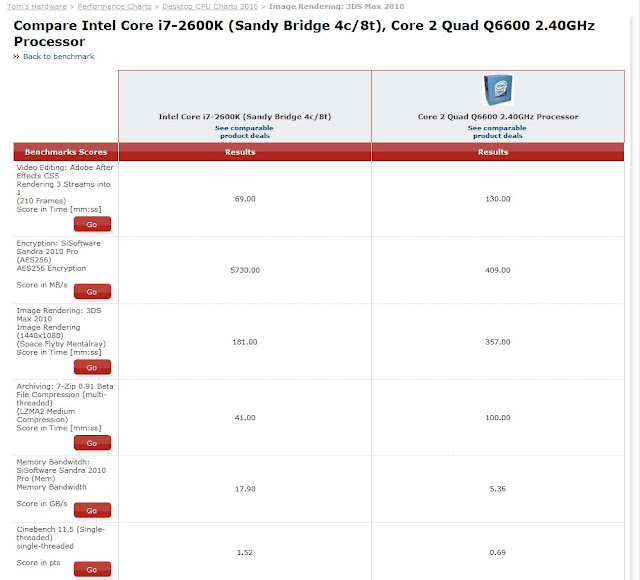Click Go for Adobe After Effects CS5 benchmark
The height and width of the screenshot is (580, 640).
(92, 224)
